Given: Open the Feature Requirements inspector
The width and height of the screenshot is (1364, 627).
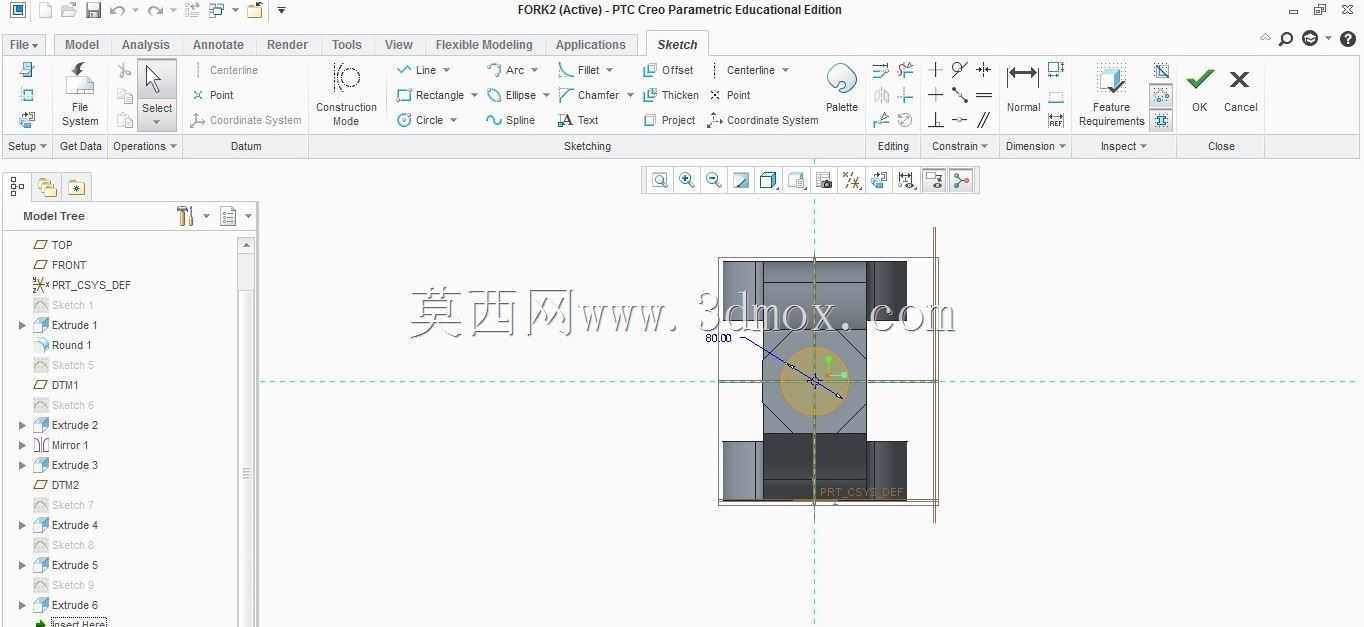Looking at the screenshot, I should pos(1111,95).
